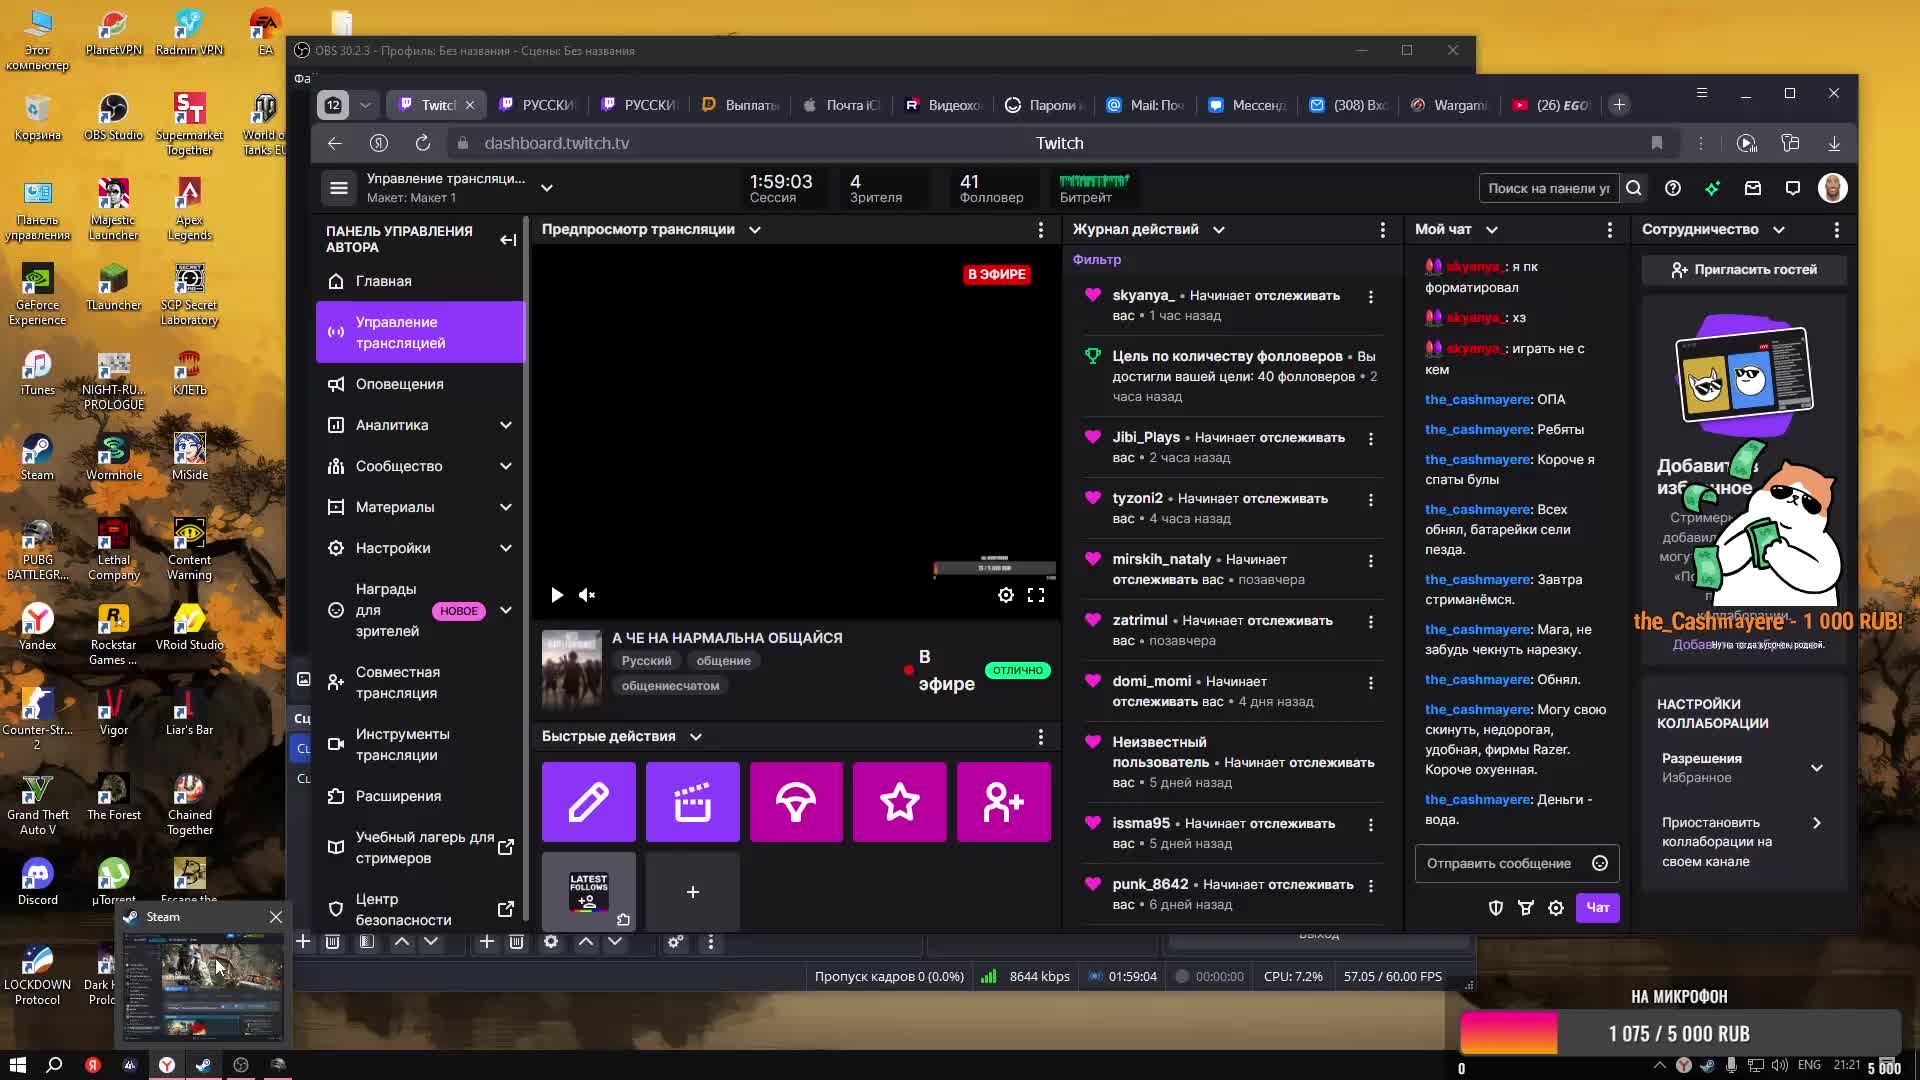Viewport: 1920px width, 1080px height.
Task: Open the whispers speech-bubble icon
Action: tap(1793, 188)
